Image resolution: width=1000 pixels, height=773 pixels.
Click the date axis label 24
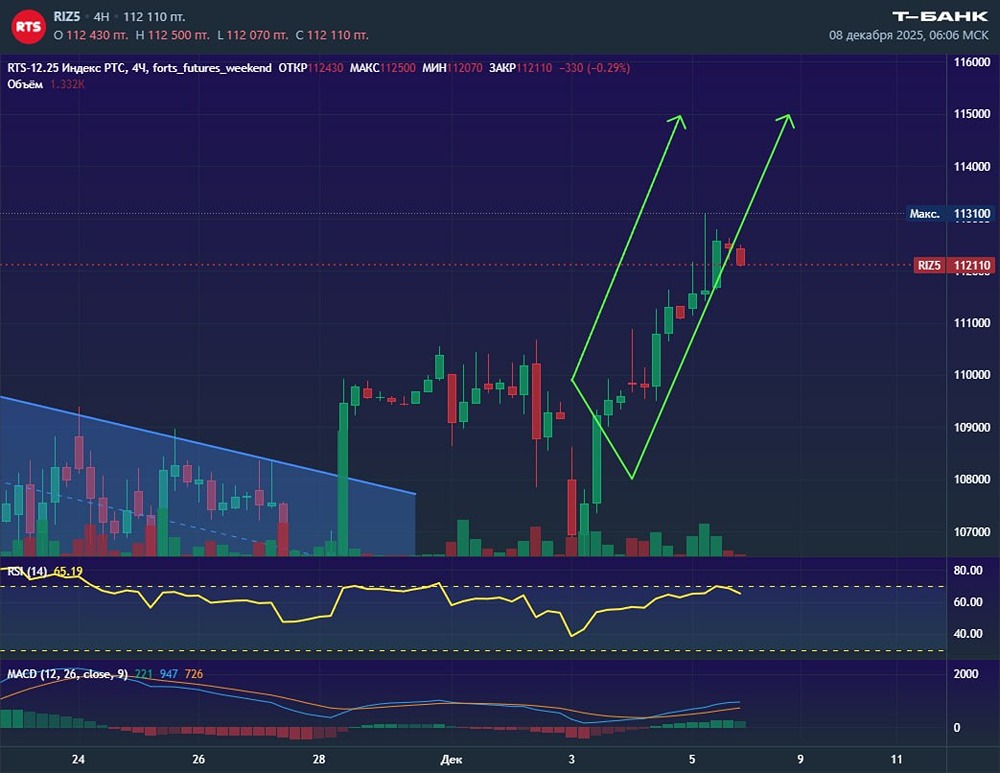pyautogui.click(x=78, y=759)
